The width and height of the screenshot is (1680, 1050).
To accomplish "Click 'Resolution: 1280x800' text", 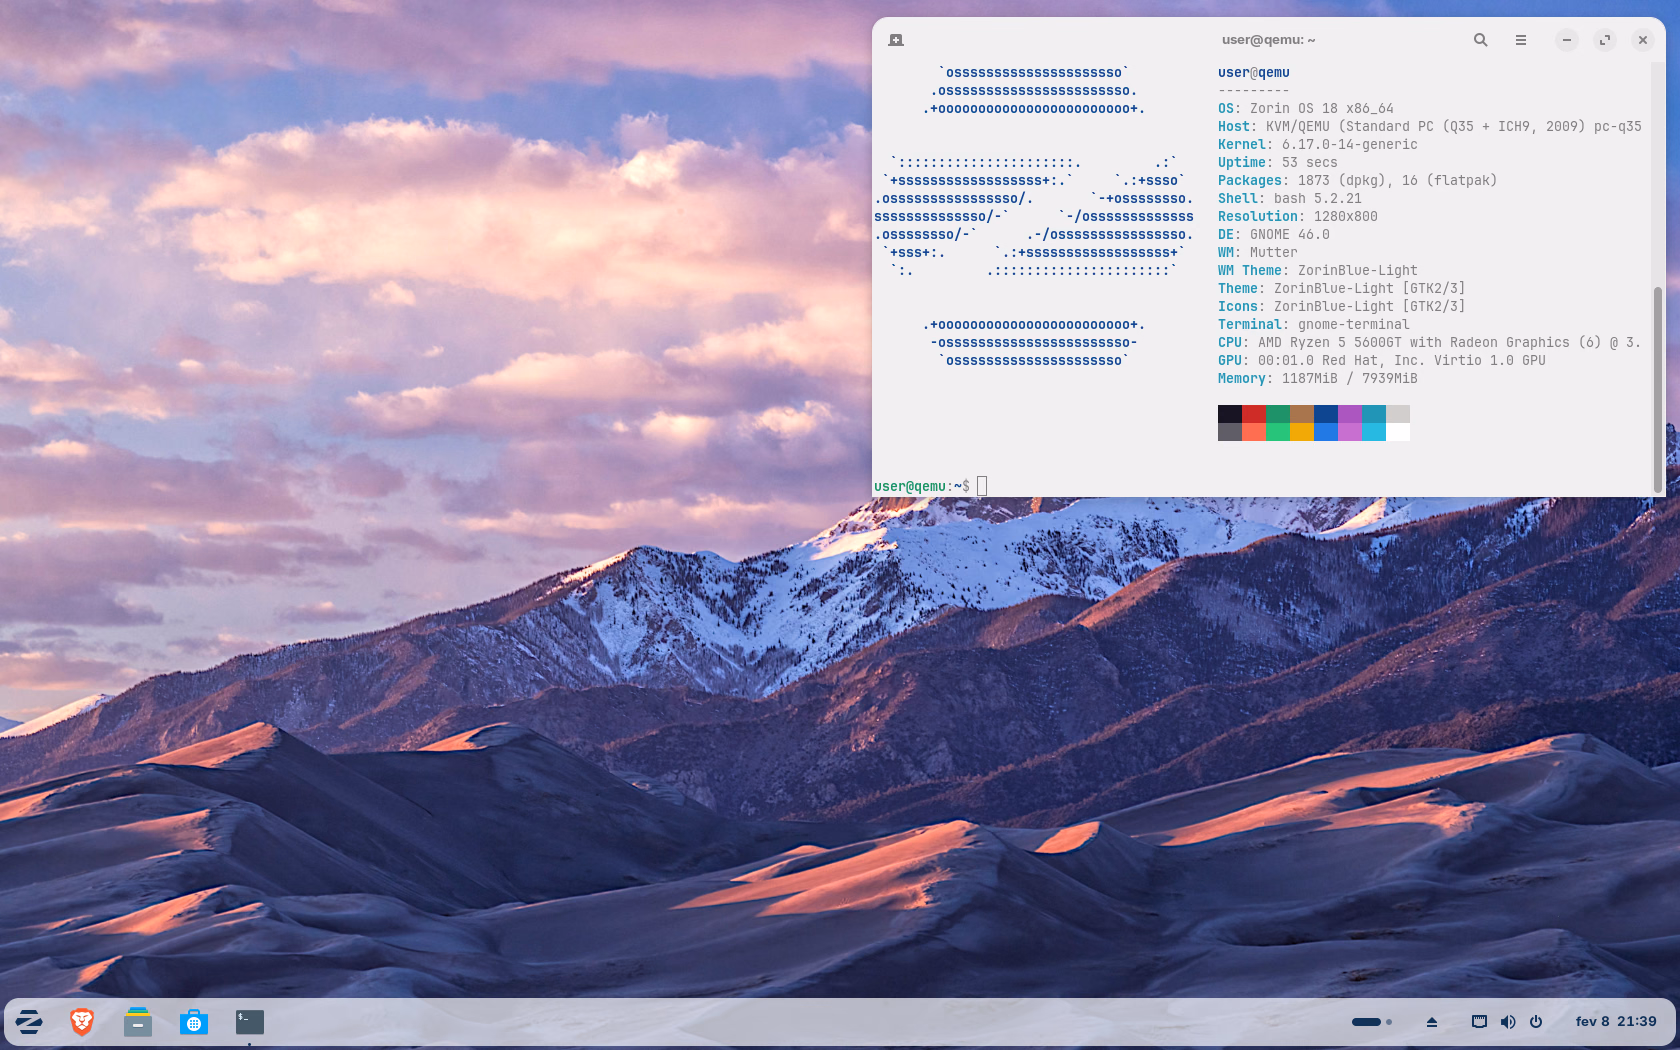I will [1298, 217].
